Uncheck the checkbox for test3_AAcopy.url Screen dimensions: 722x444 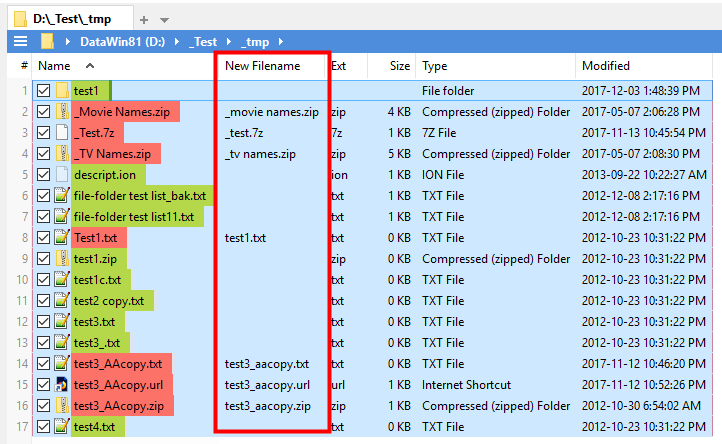[x=43, y=385]
